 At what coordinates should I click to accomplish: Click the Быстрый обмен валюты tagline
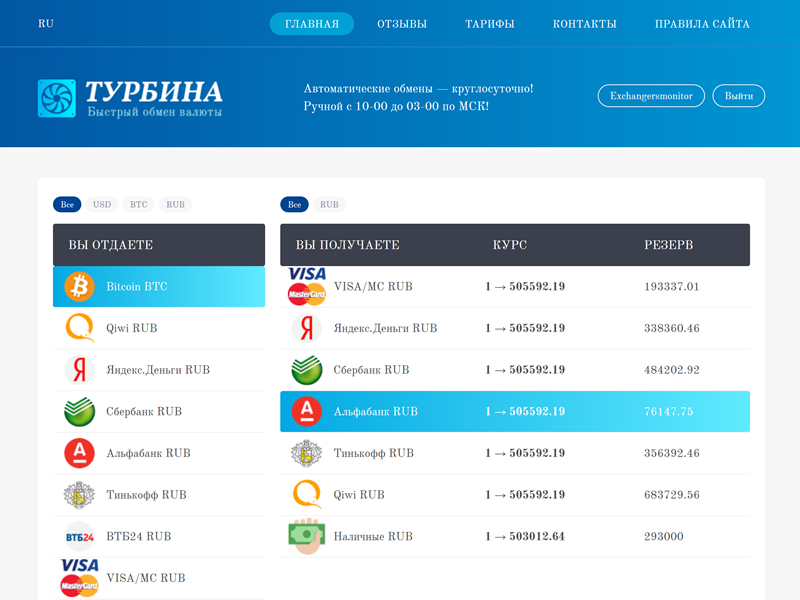pyautogui.click(x=155, y=112)
